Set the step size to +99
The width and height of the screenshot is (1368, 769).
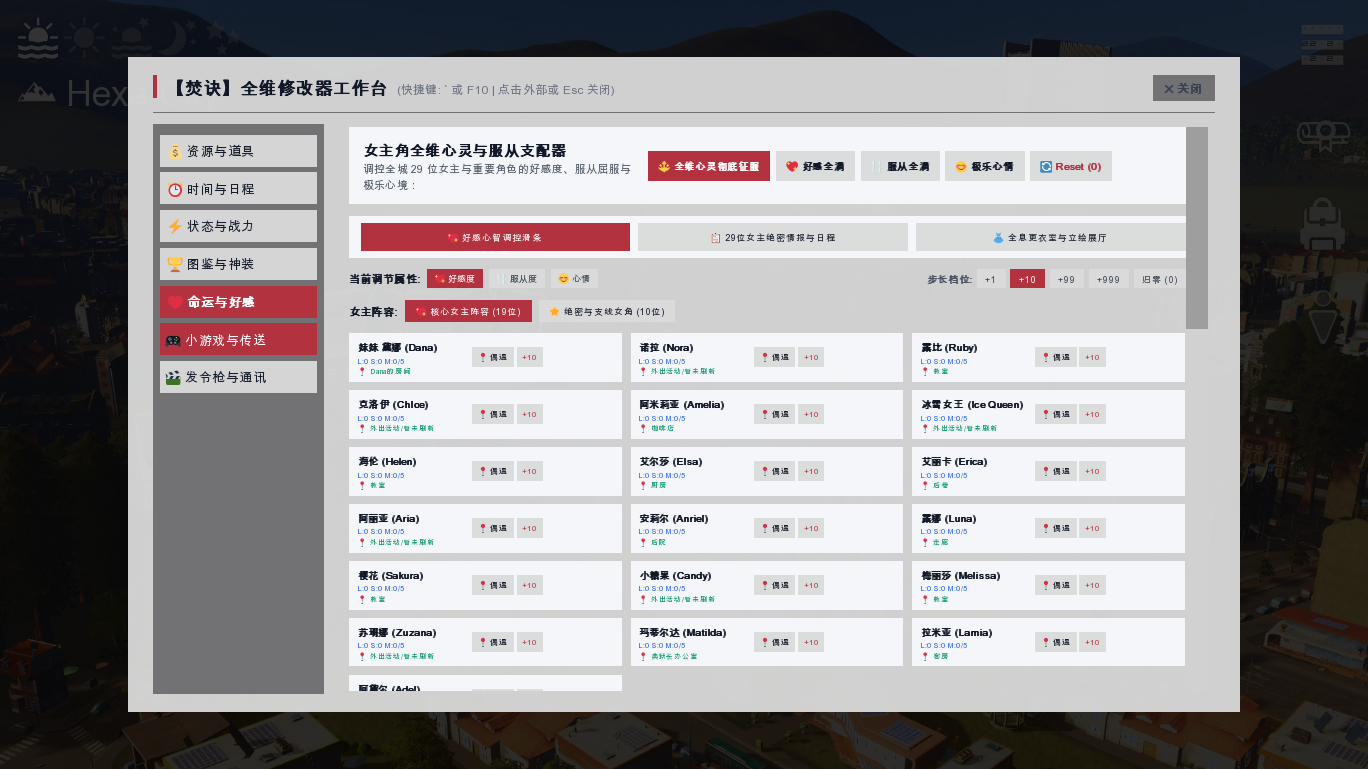1066,280
